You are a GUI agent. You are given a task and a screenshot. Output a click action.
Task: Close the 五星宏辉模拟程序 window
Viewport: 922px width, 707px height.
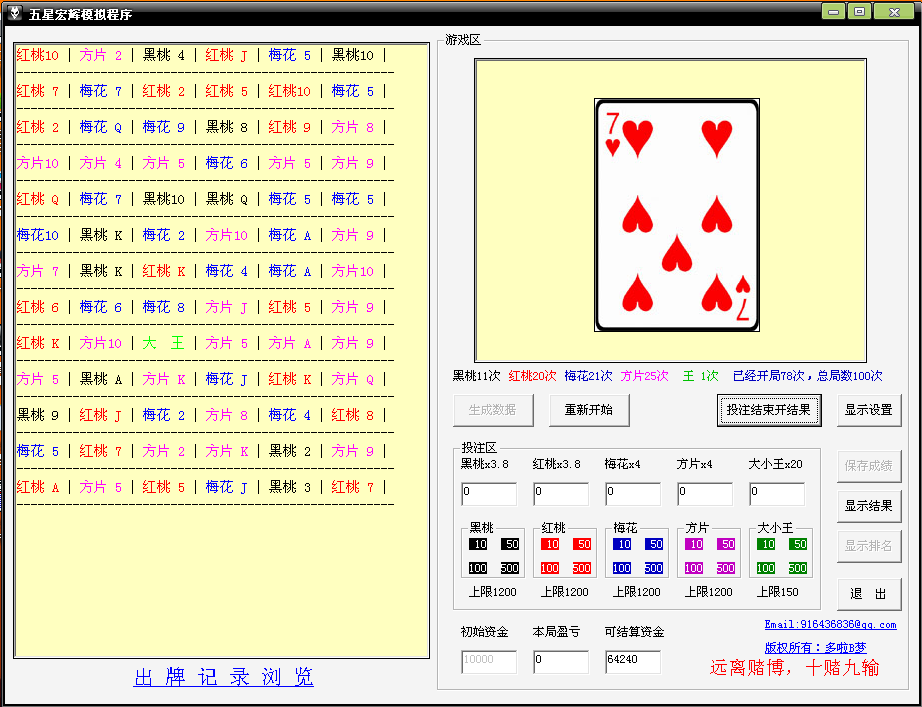pos(894,12)
